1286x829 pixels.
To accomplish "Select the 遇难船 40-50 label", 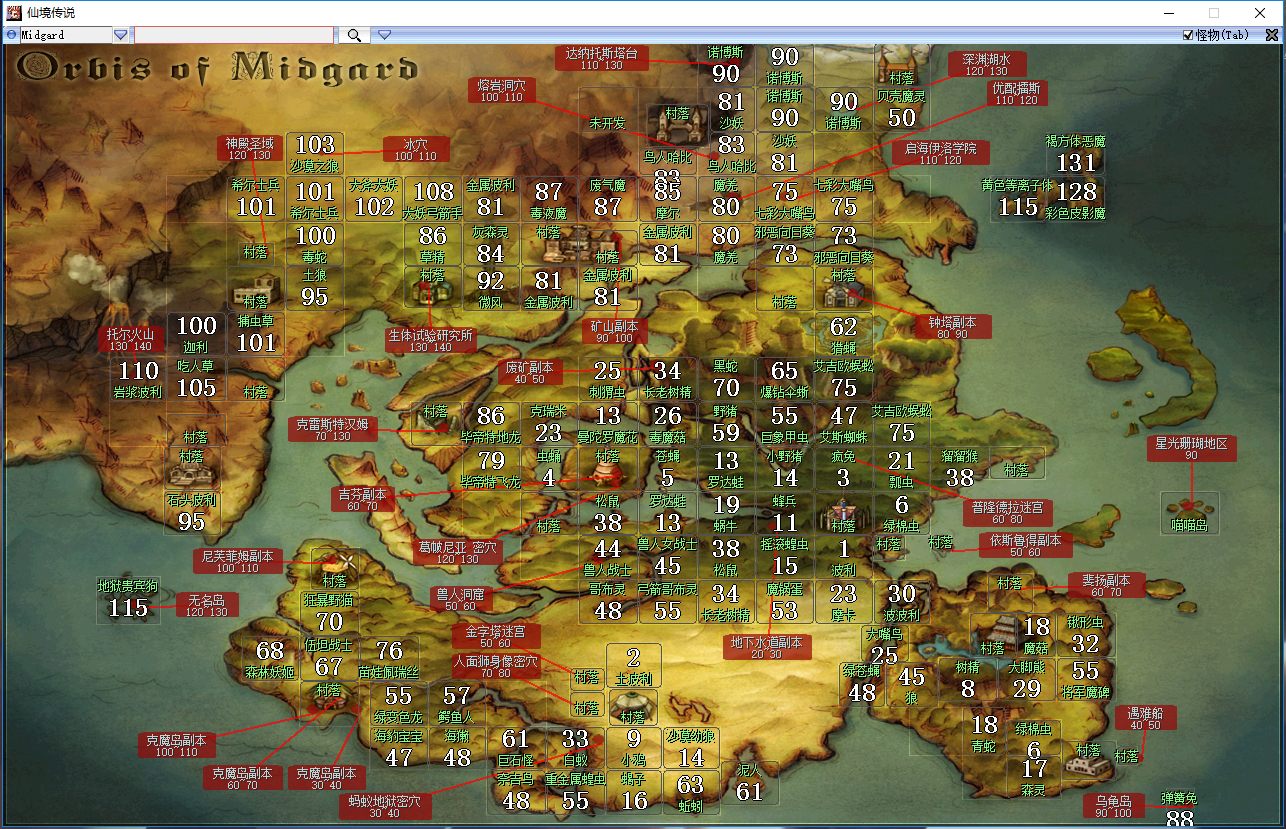I will (x=1146, y=718).
